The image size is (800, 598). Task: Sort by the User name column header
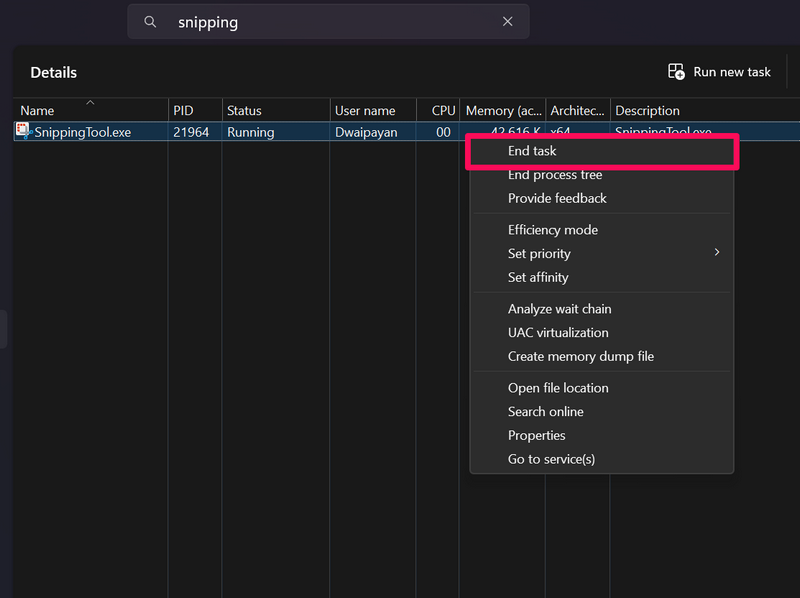365,111
